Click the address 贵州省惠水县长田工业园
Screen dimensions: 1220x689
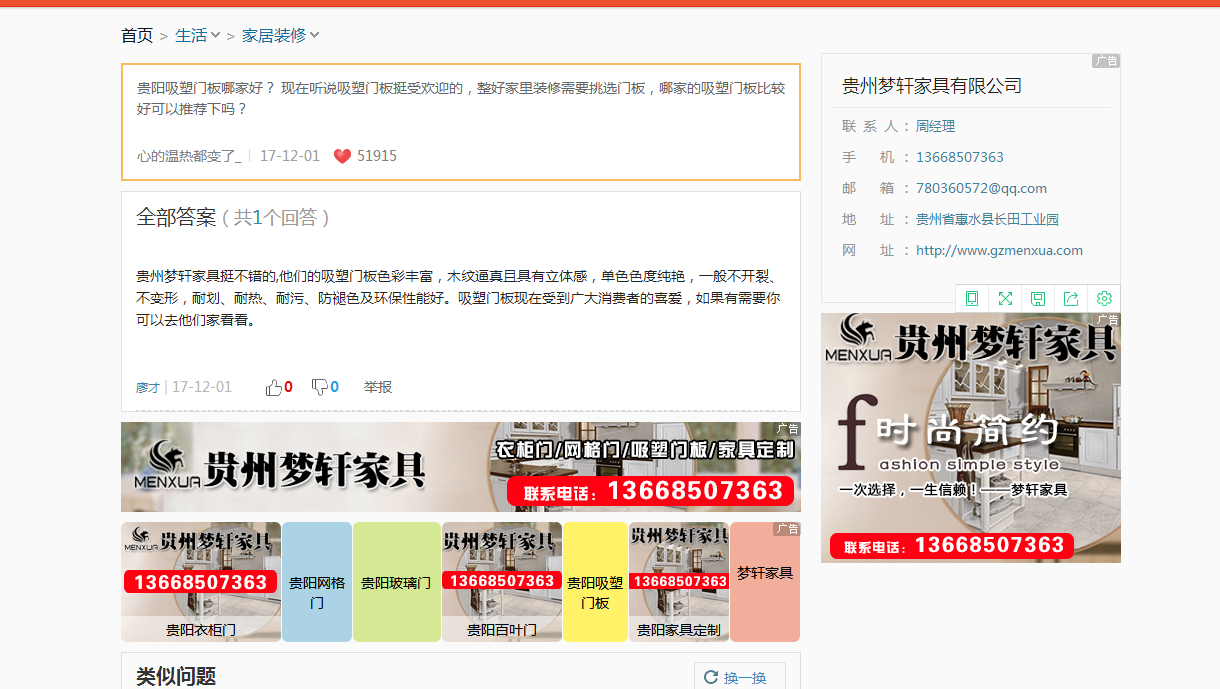click(987, 219)
